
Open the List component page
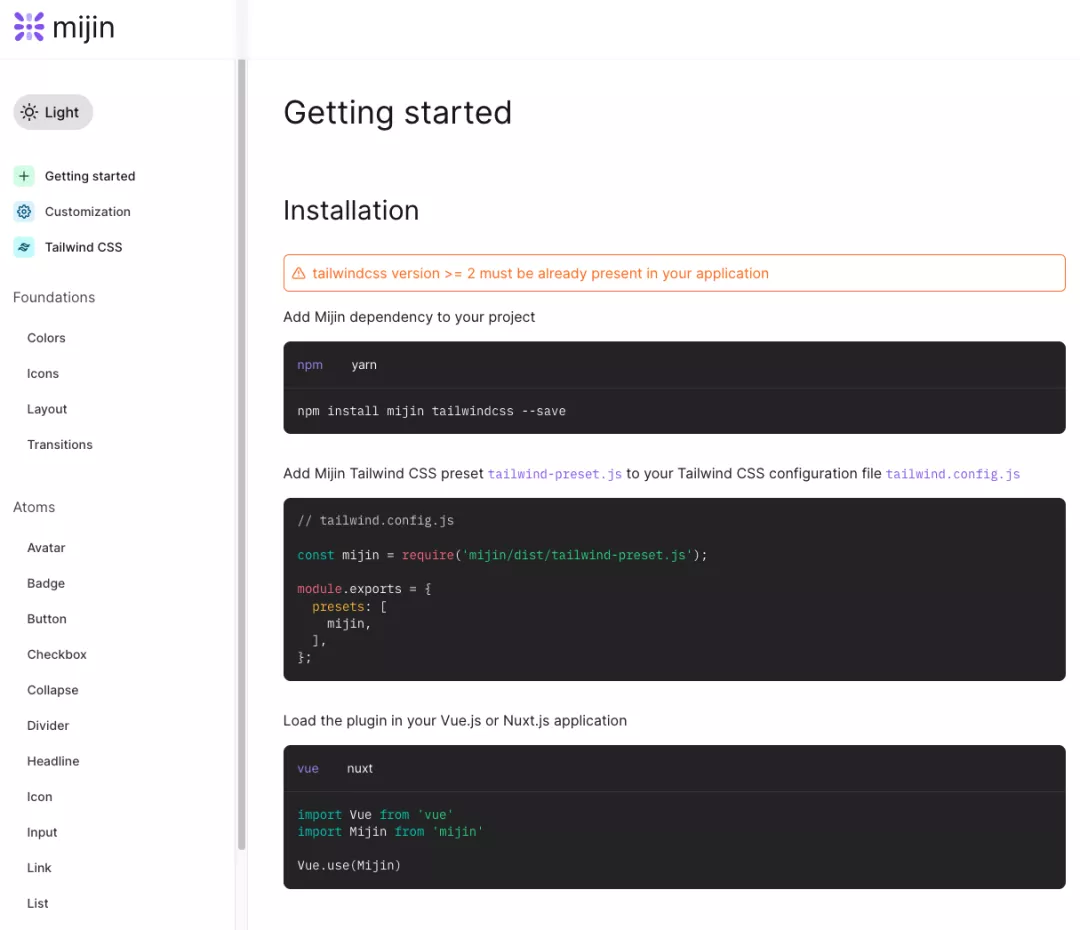point(38,904)
